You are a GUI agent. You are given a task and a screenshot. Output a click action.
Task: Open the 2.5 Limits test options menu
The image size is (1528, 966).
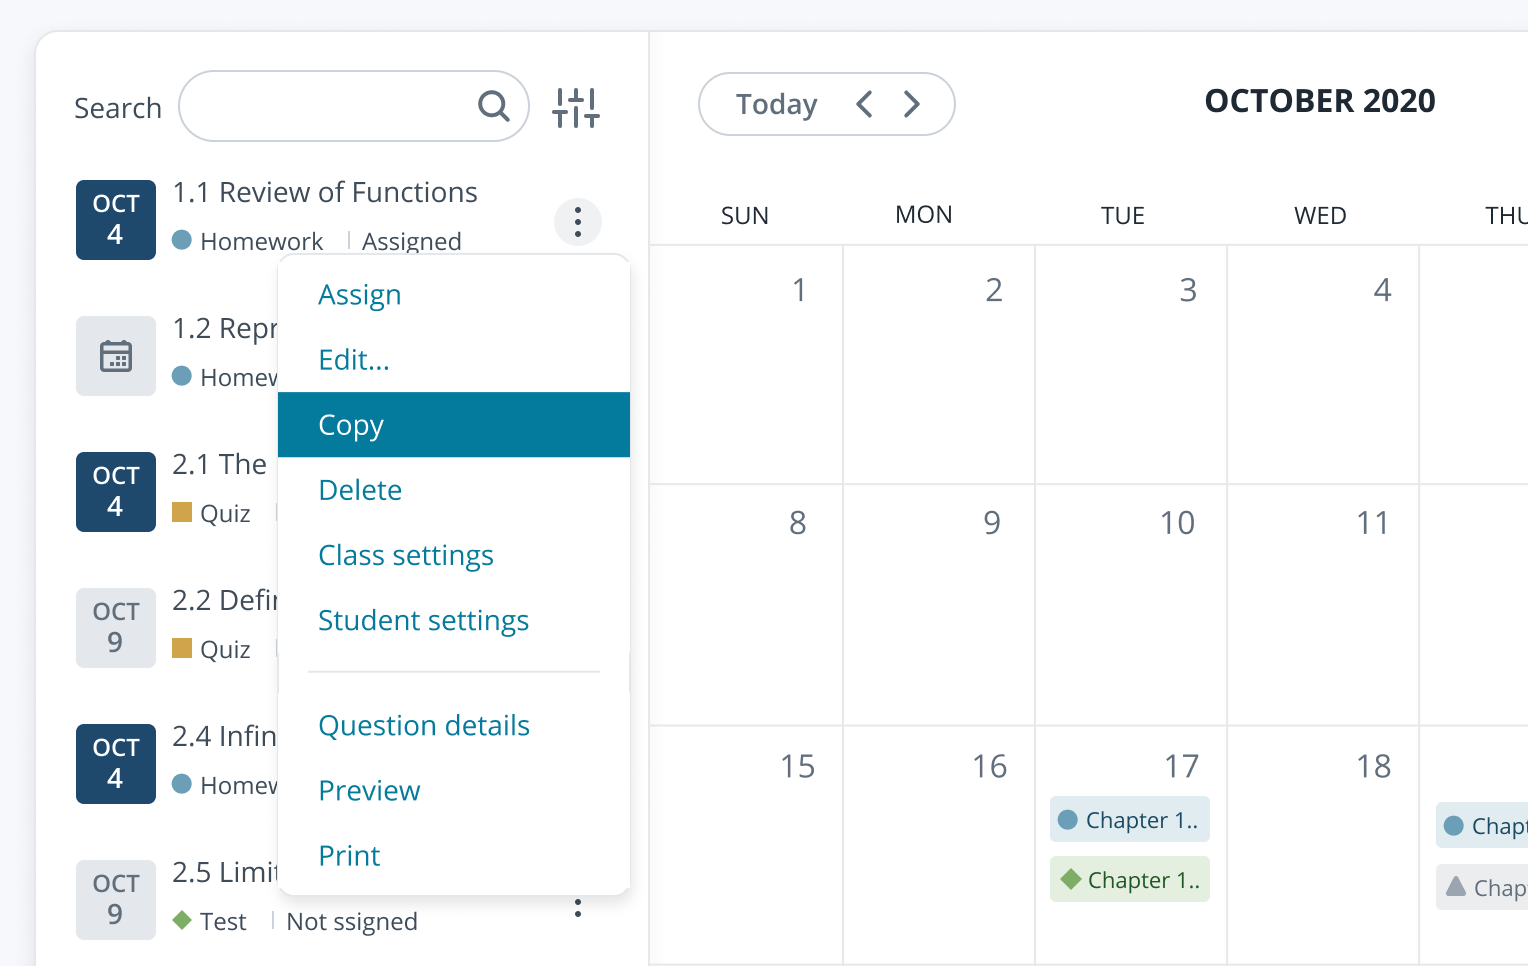(578, 908)
